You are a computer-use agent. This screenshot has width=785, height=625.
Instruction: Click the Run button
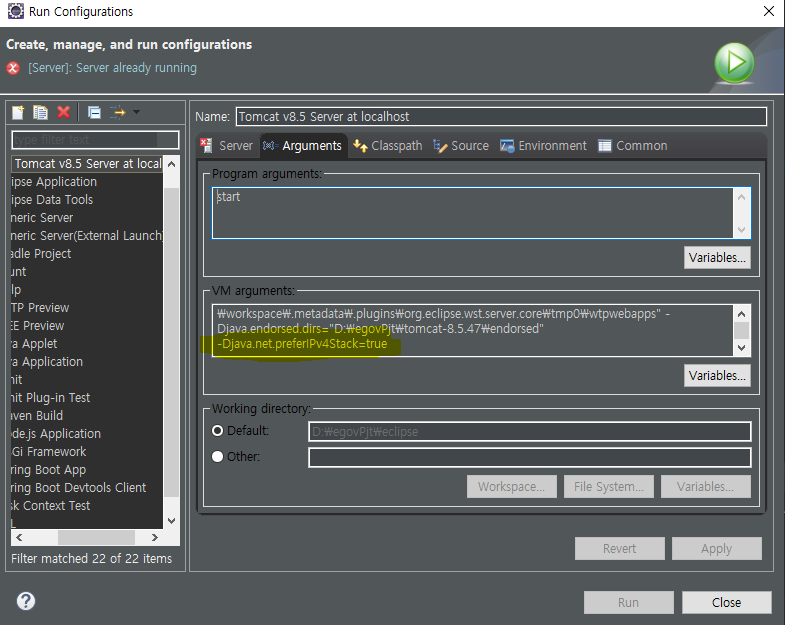pos(628,602)
